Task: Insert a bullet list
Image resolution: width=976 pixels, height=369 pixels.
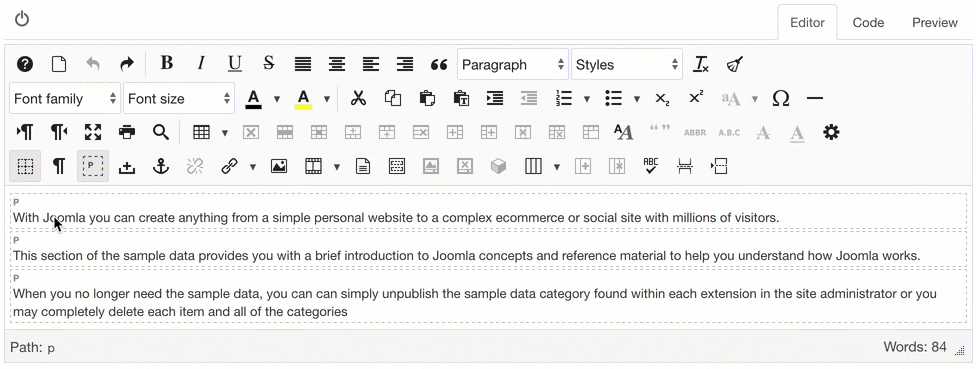Action: [x=614, y=98]
